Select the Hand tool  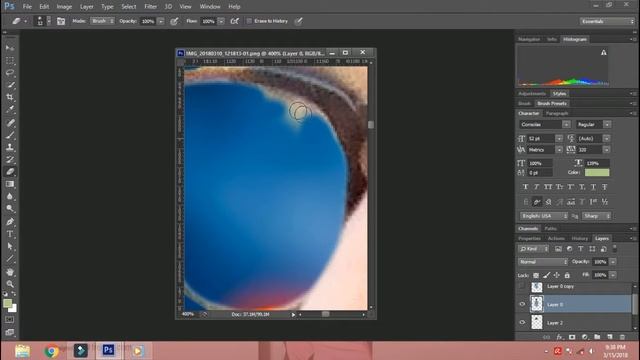pyautogui.click(x=10, y=272)
